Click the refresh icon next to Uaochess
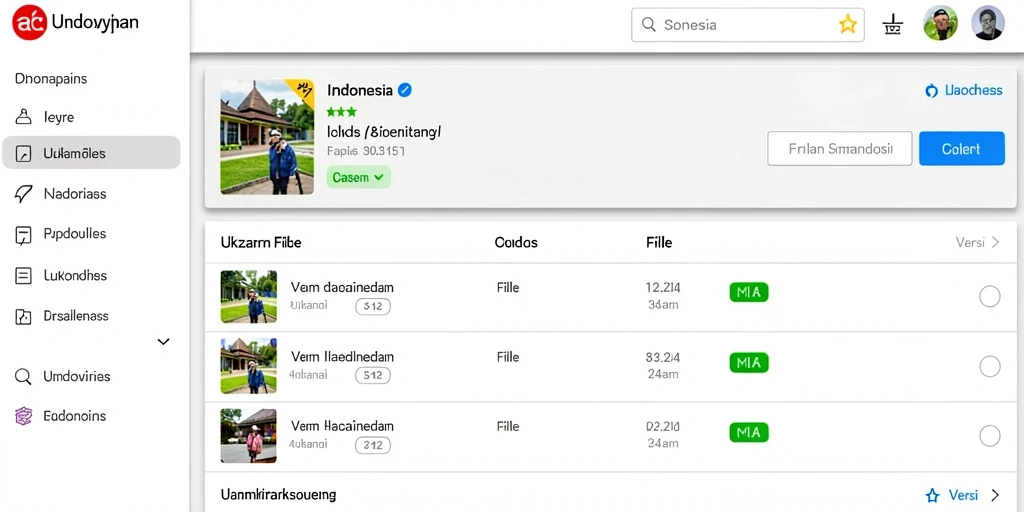Viewport: 1024px width, 512px height. tap(931, 91)
